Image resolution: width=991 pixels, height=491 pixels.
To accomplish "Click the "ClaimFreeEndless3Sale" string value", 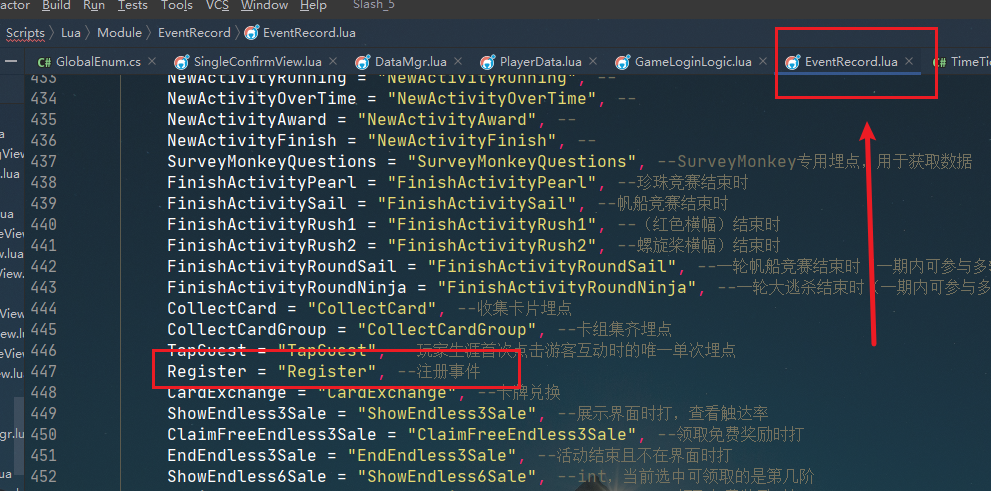I will tap(521, 434).
